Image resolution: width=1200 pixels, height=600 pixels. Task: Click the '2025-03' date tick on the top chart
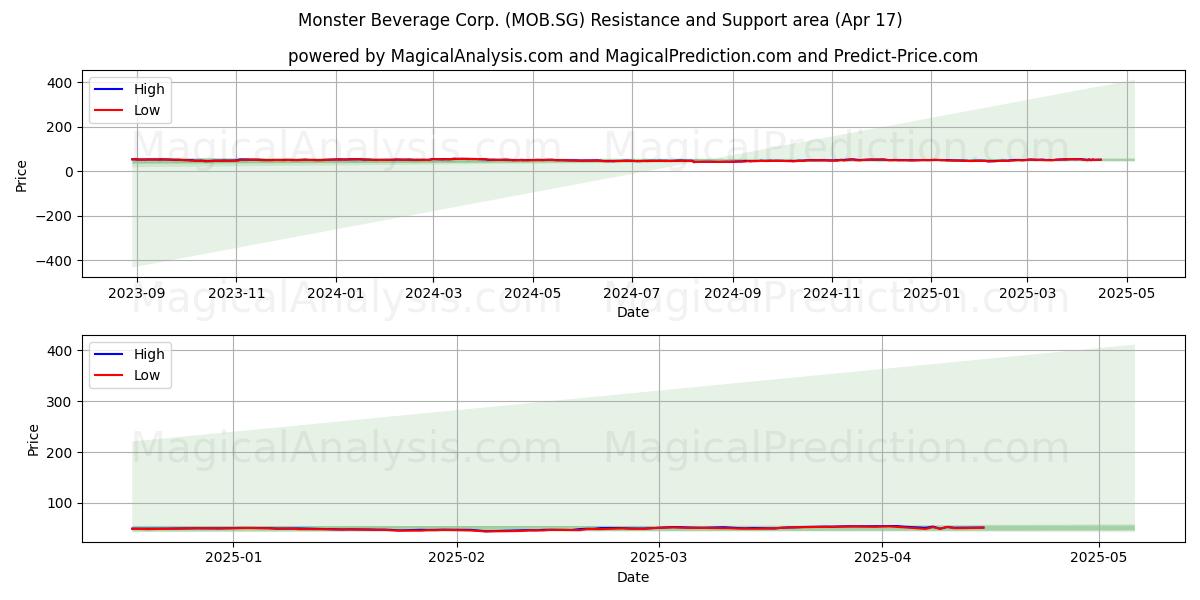[x=1026, y=294]
